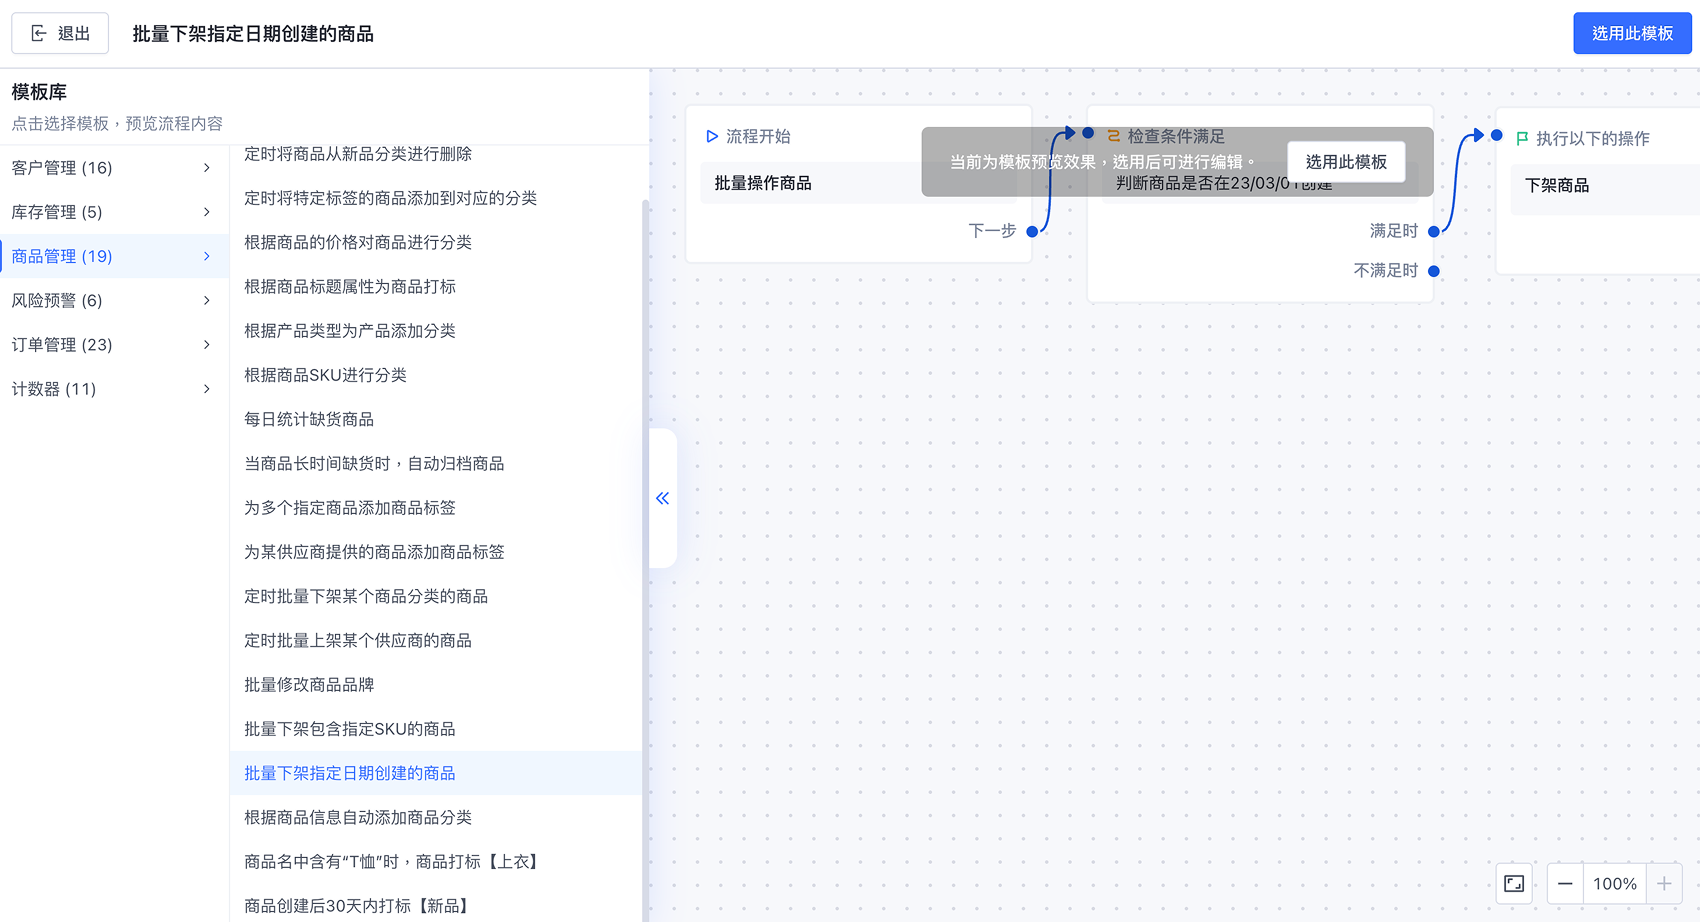The width and height of the screenshot is (1700, 922).
Task: Expand the 客户管理 (16) chevron
Action: point(207,167)
